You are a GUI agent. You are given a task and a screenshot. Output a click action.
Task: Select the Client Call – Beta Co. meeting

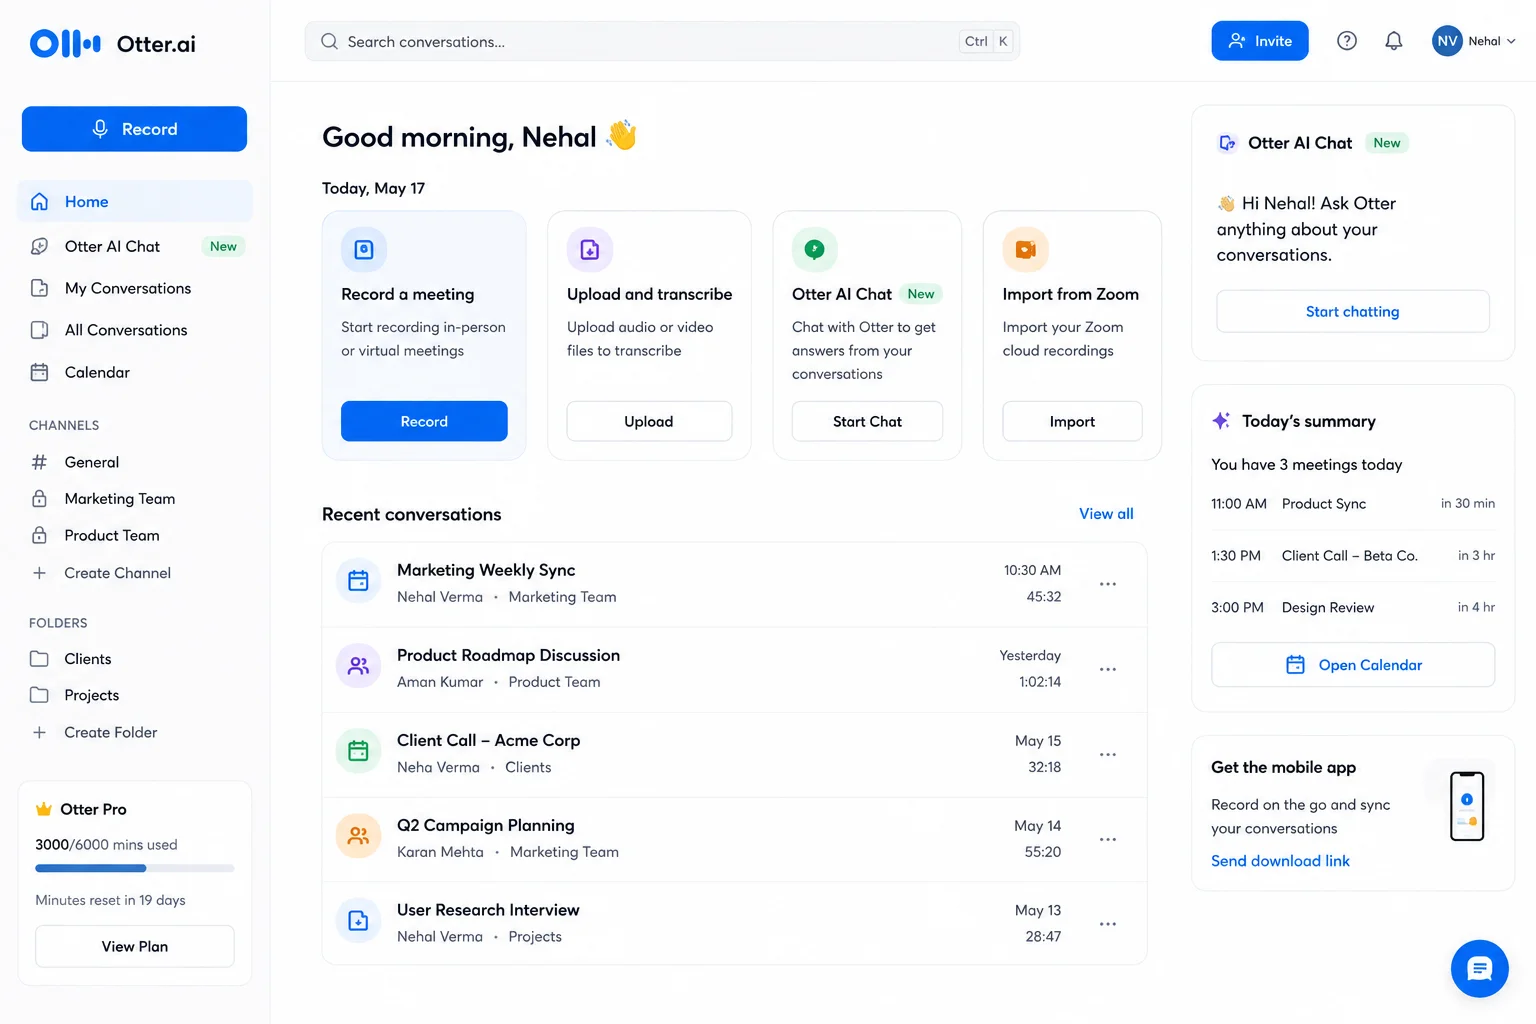click(1353, 556)
